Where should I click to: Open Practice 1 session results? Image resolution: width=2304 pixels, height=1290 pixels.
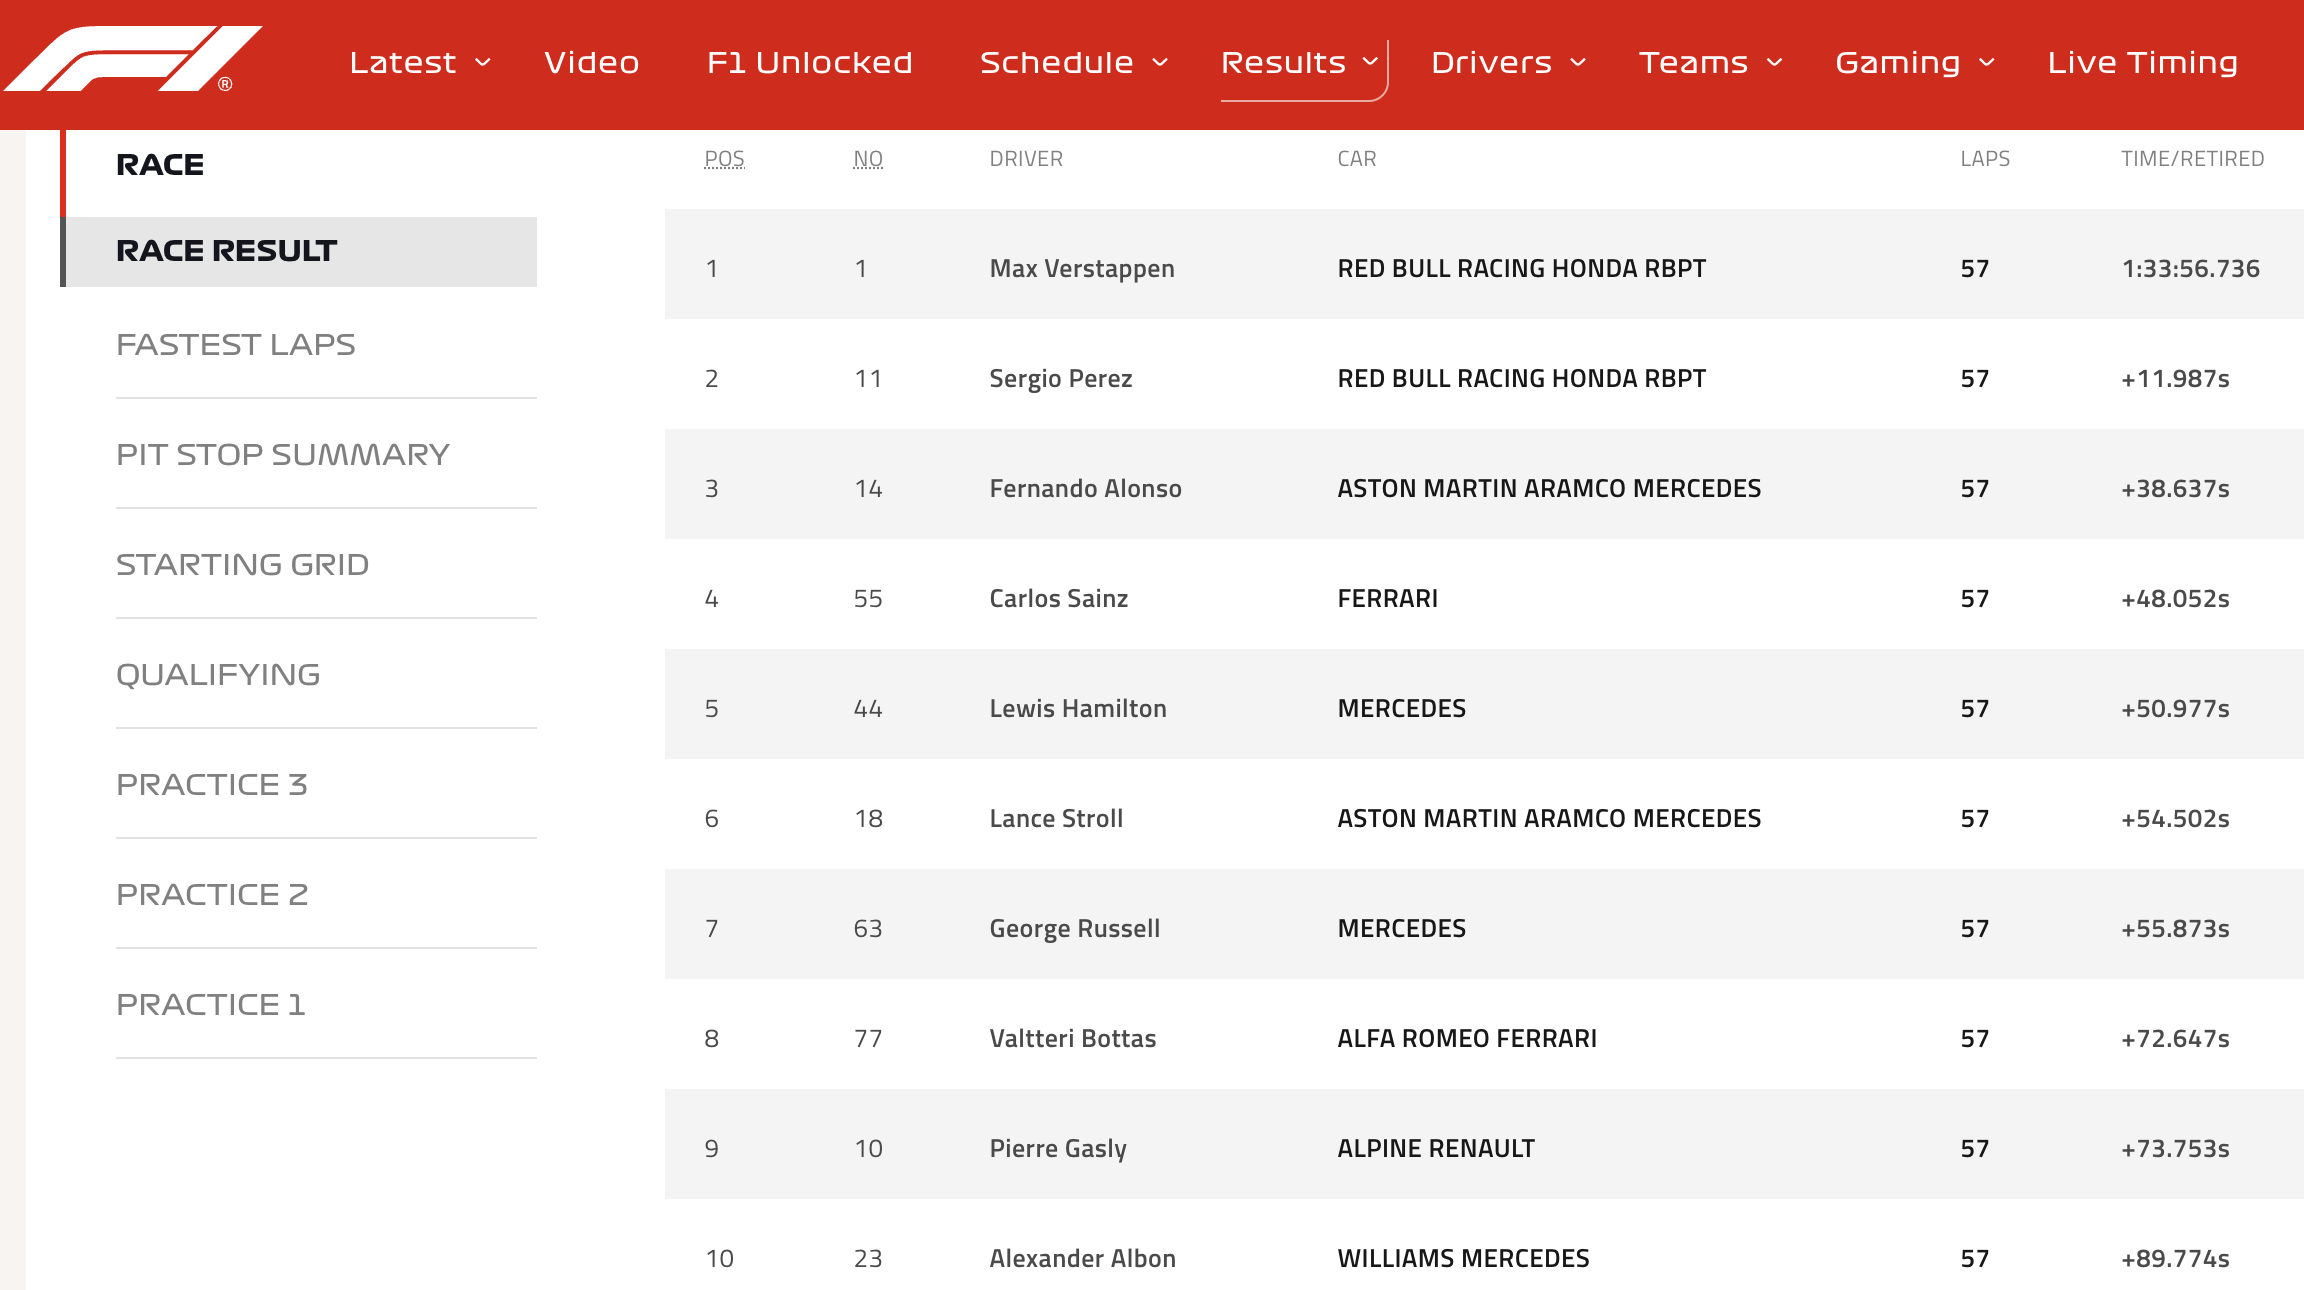pos(210,1005)
